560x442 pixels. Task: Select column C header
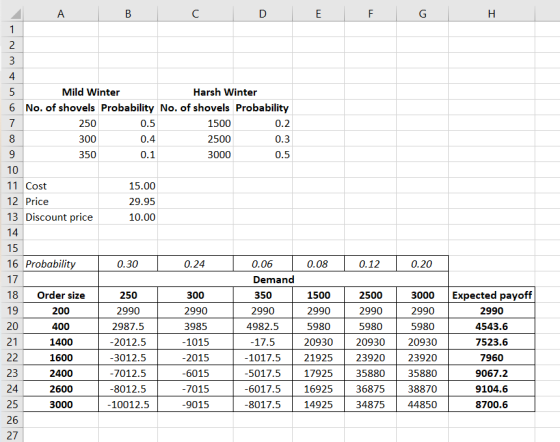click(x=195, y=14)
